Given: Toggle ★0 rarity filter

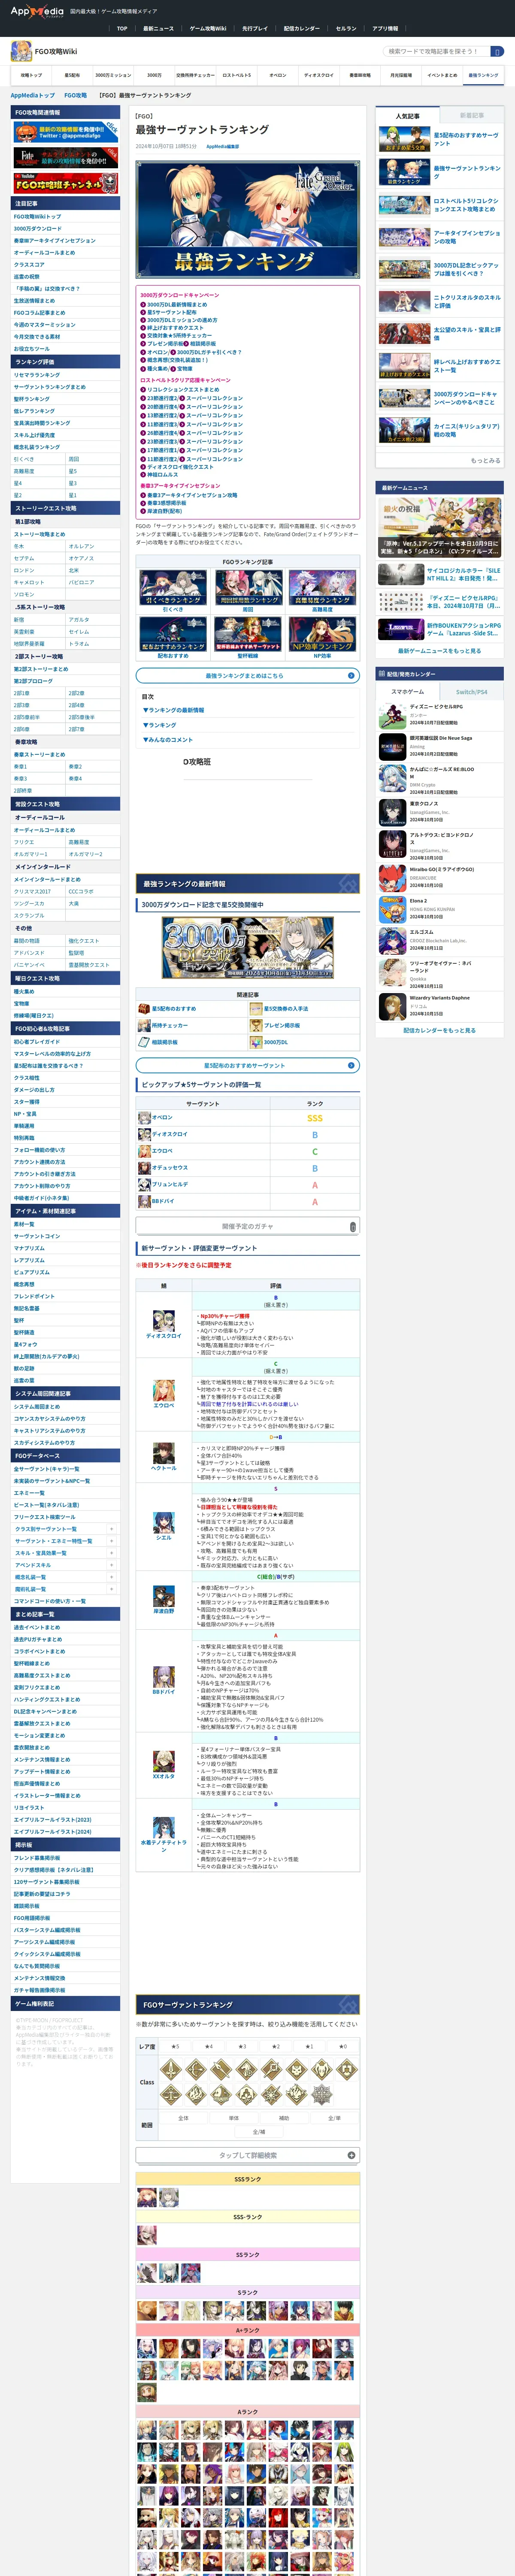Looking at the screenshot, I should pyautogui.click(x=343, y=2046).
